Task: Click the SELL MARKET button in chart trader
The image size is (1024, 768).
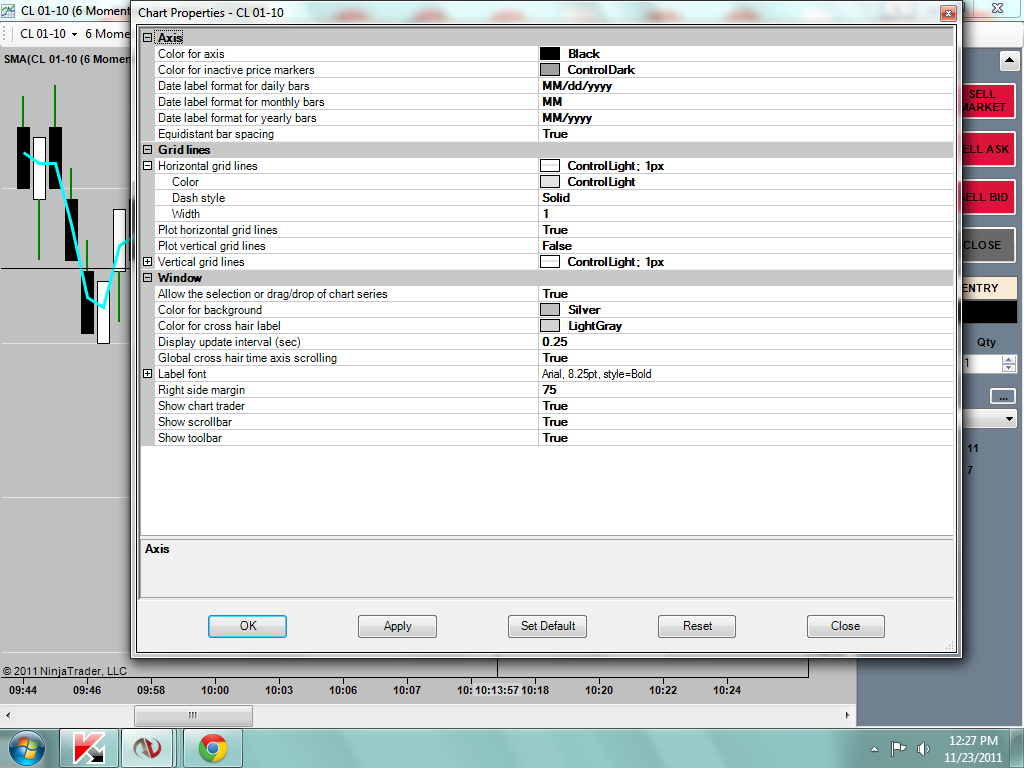Action: [x=989, y=101]
